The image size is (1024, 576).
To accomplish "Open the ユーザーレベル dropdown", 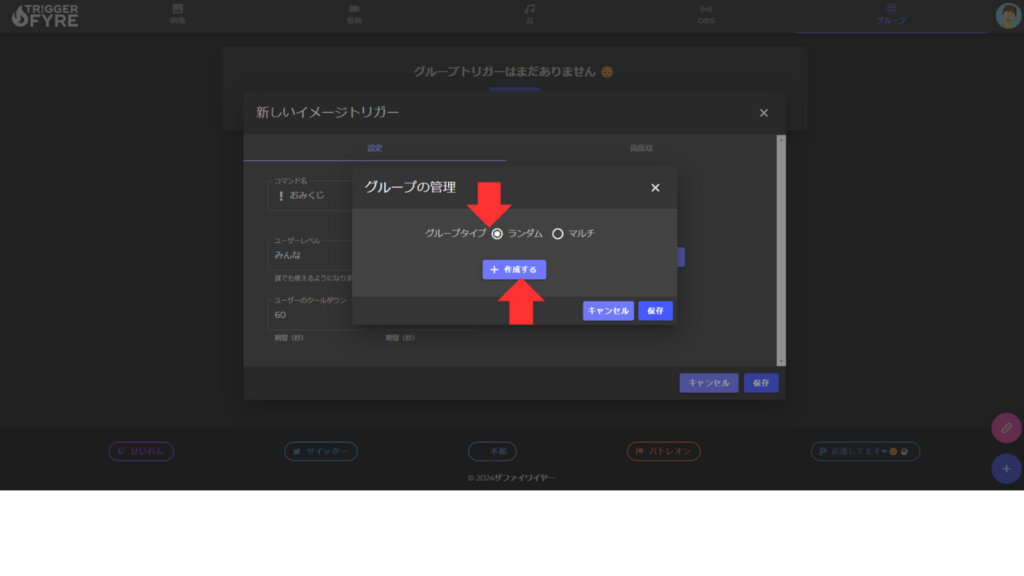I will click(310, 255).
